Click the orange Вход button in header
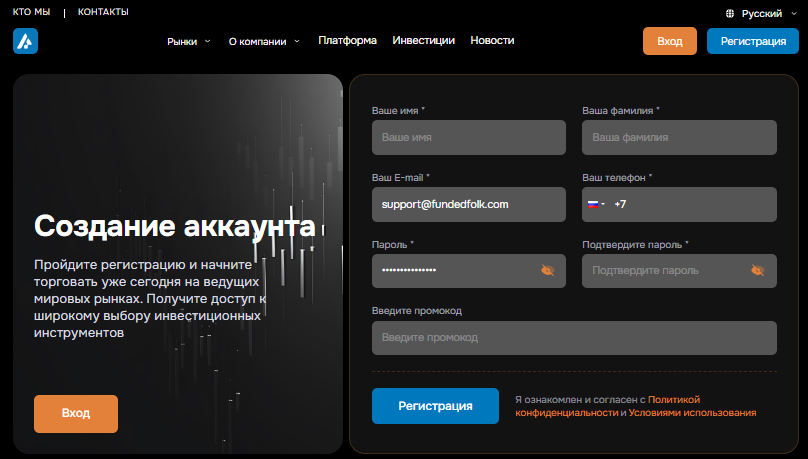808x459 pixels. [x=669, y=41]
